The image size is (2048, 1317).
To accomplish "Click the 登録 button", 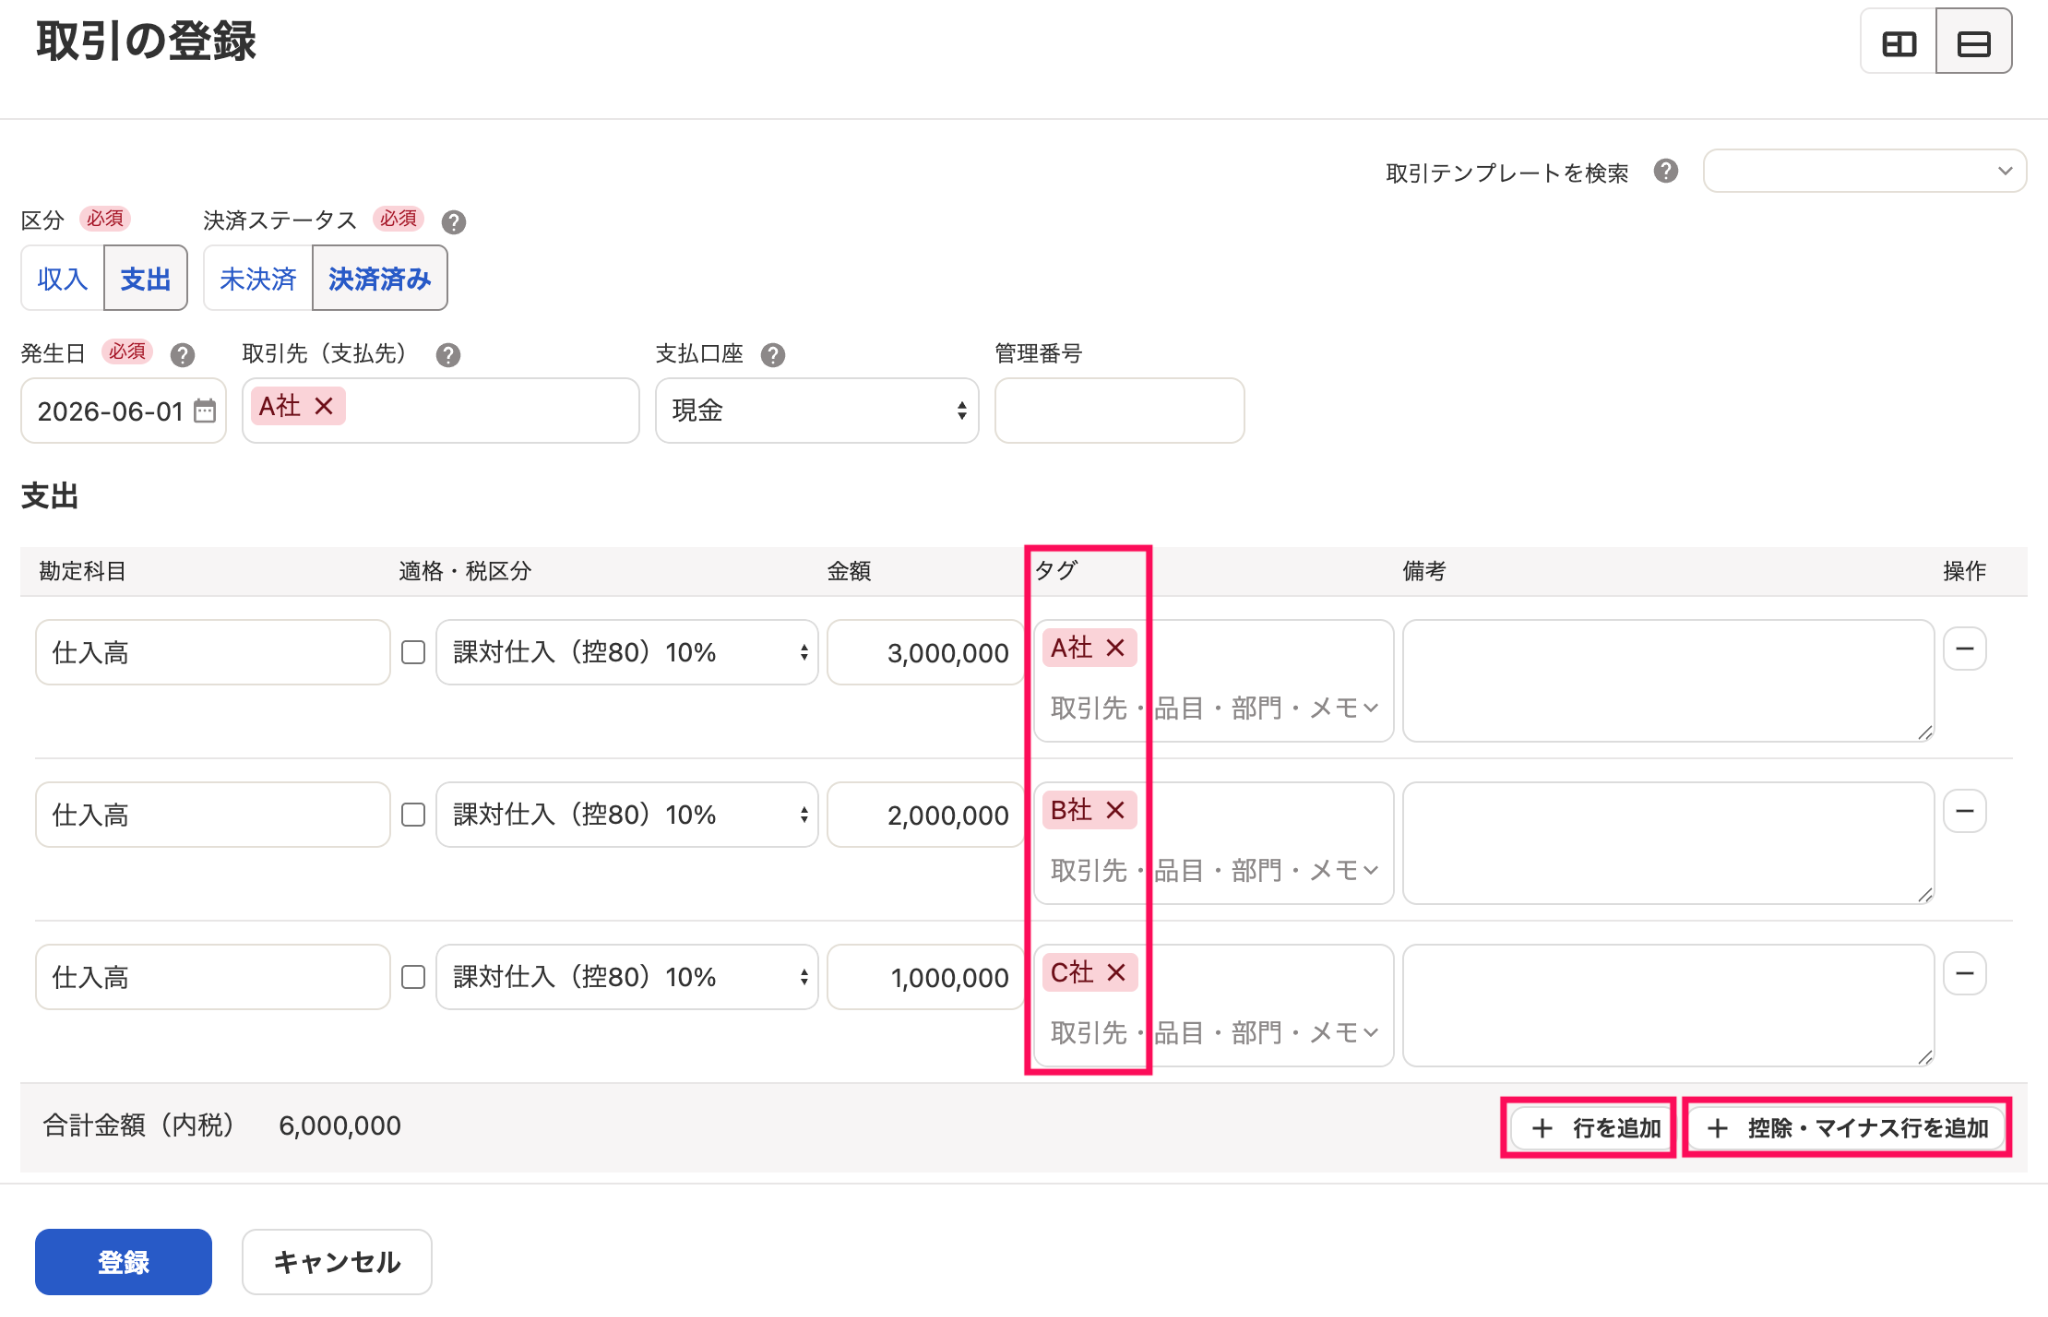I will [123, 1261].
